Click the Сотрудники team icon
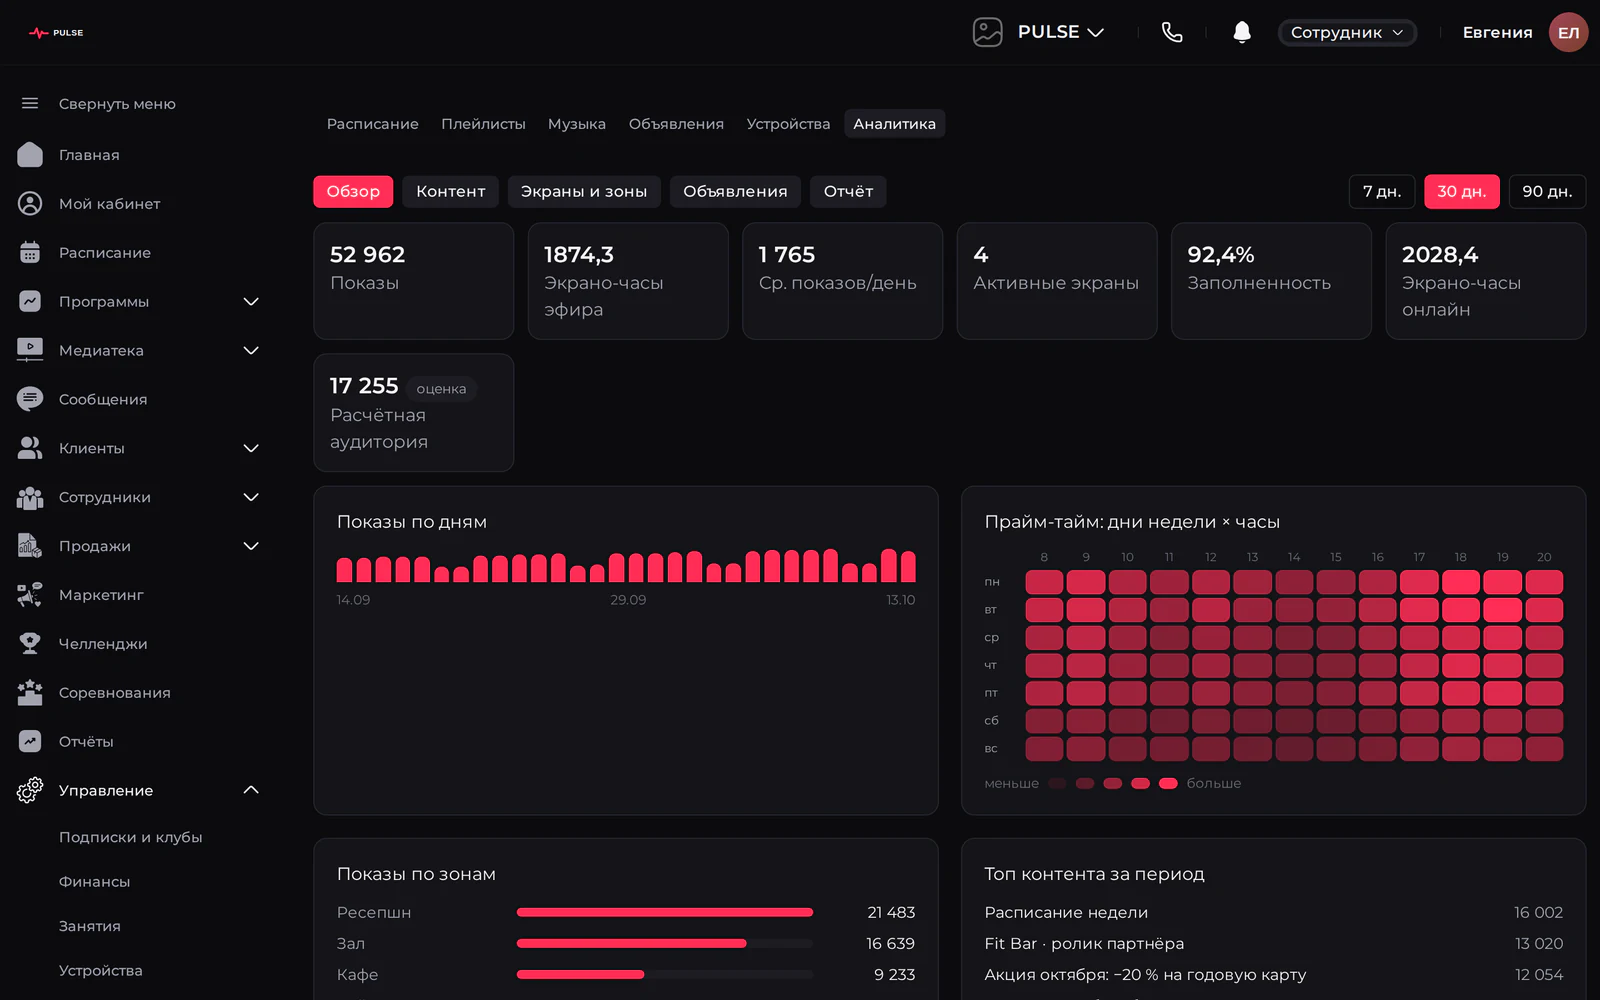The width and height of the screenshot is (1600, 1000). pyautogui.click(x=30, y=497)
